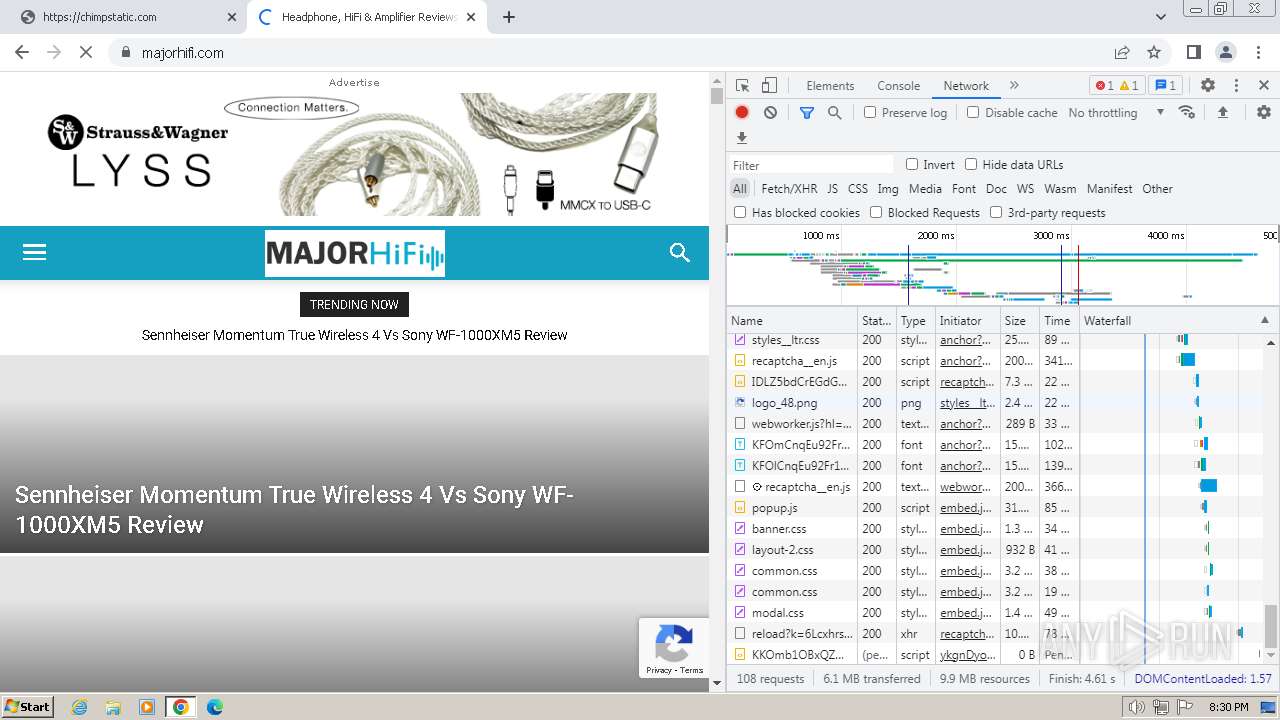Click the Strauss & Wagner LYSS ad banner

click(x=354, y=154)
